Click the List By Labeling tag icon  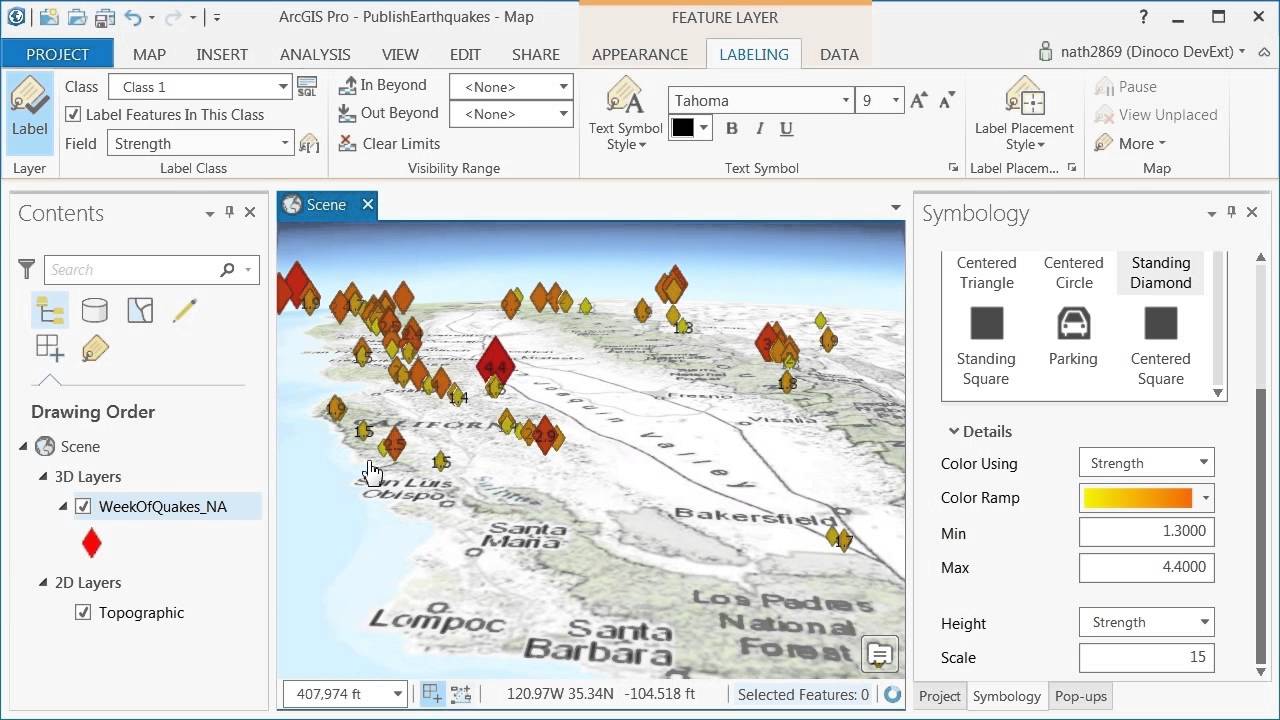94,347
